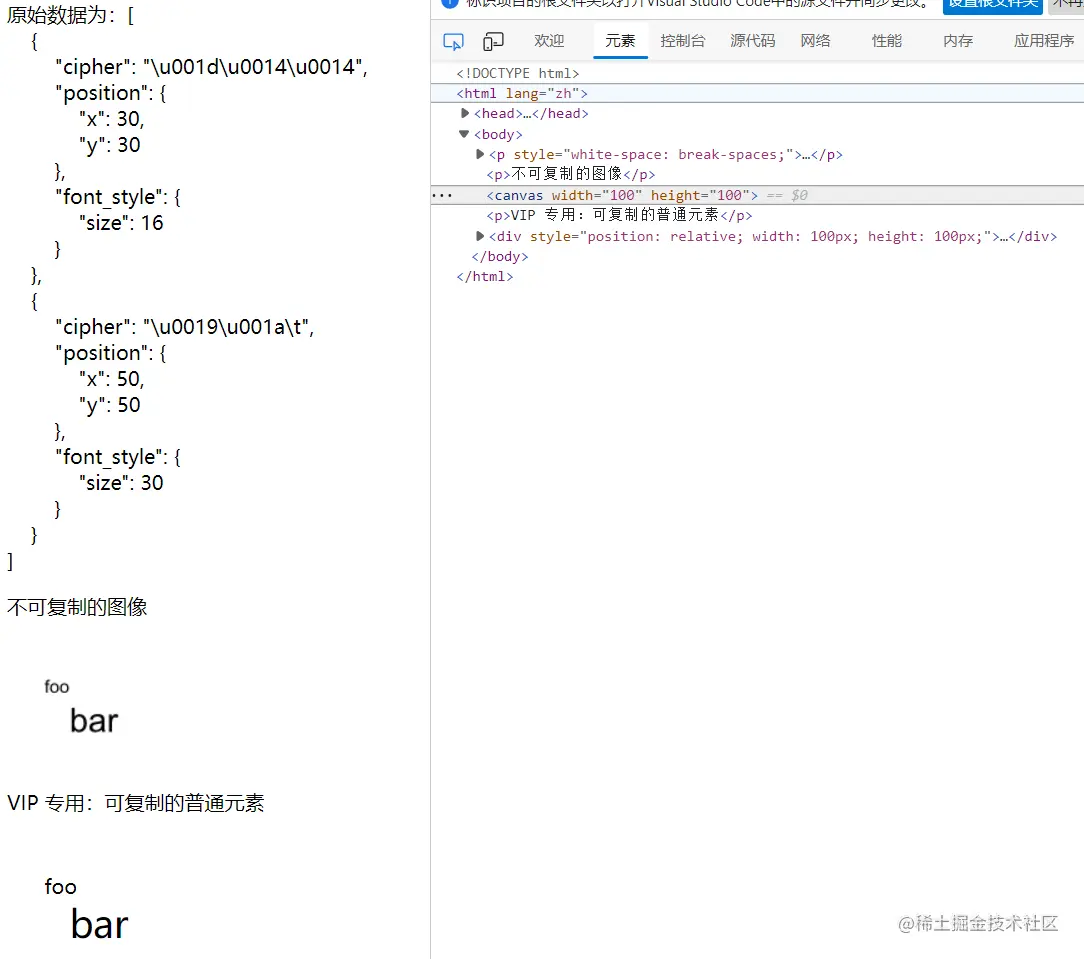Select the closing /body tag line

499,257
